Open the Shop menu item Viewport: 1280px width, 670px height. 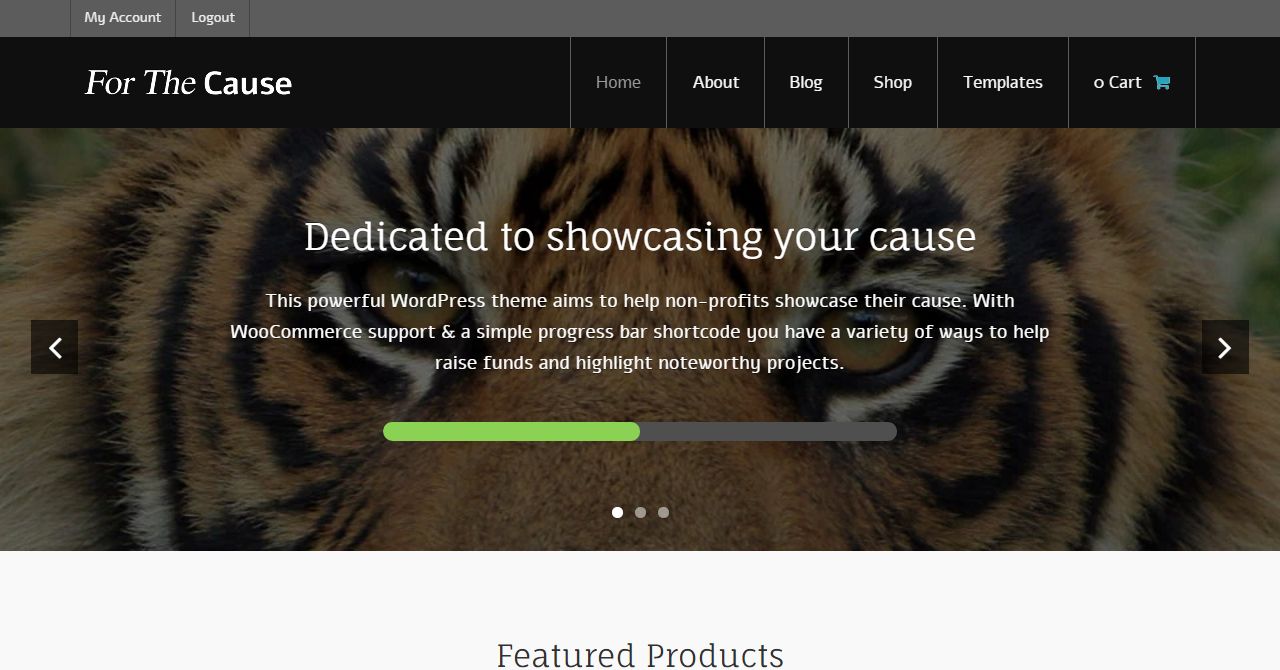[x=893, y=82]
